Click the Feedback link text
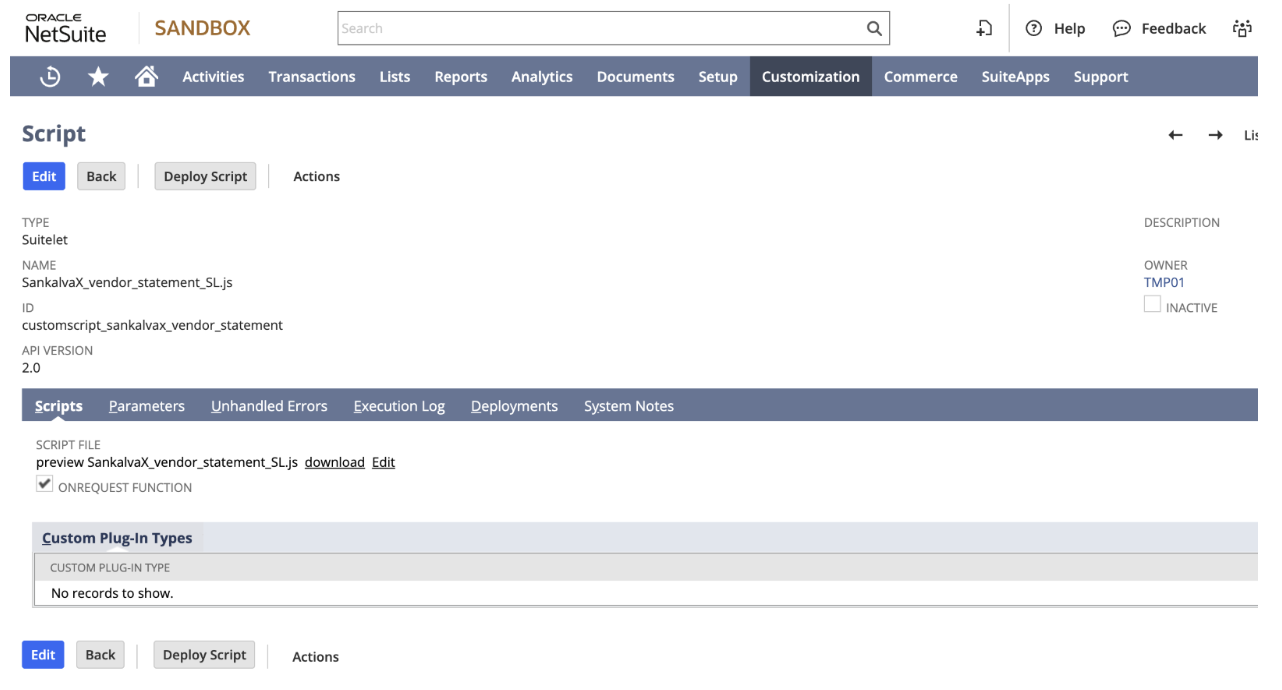1282x690 pixels. point(1173,29)
